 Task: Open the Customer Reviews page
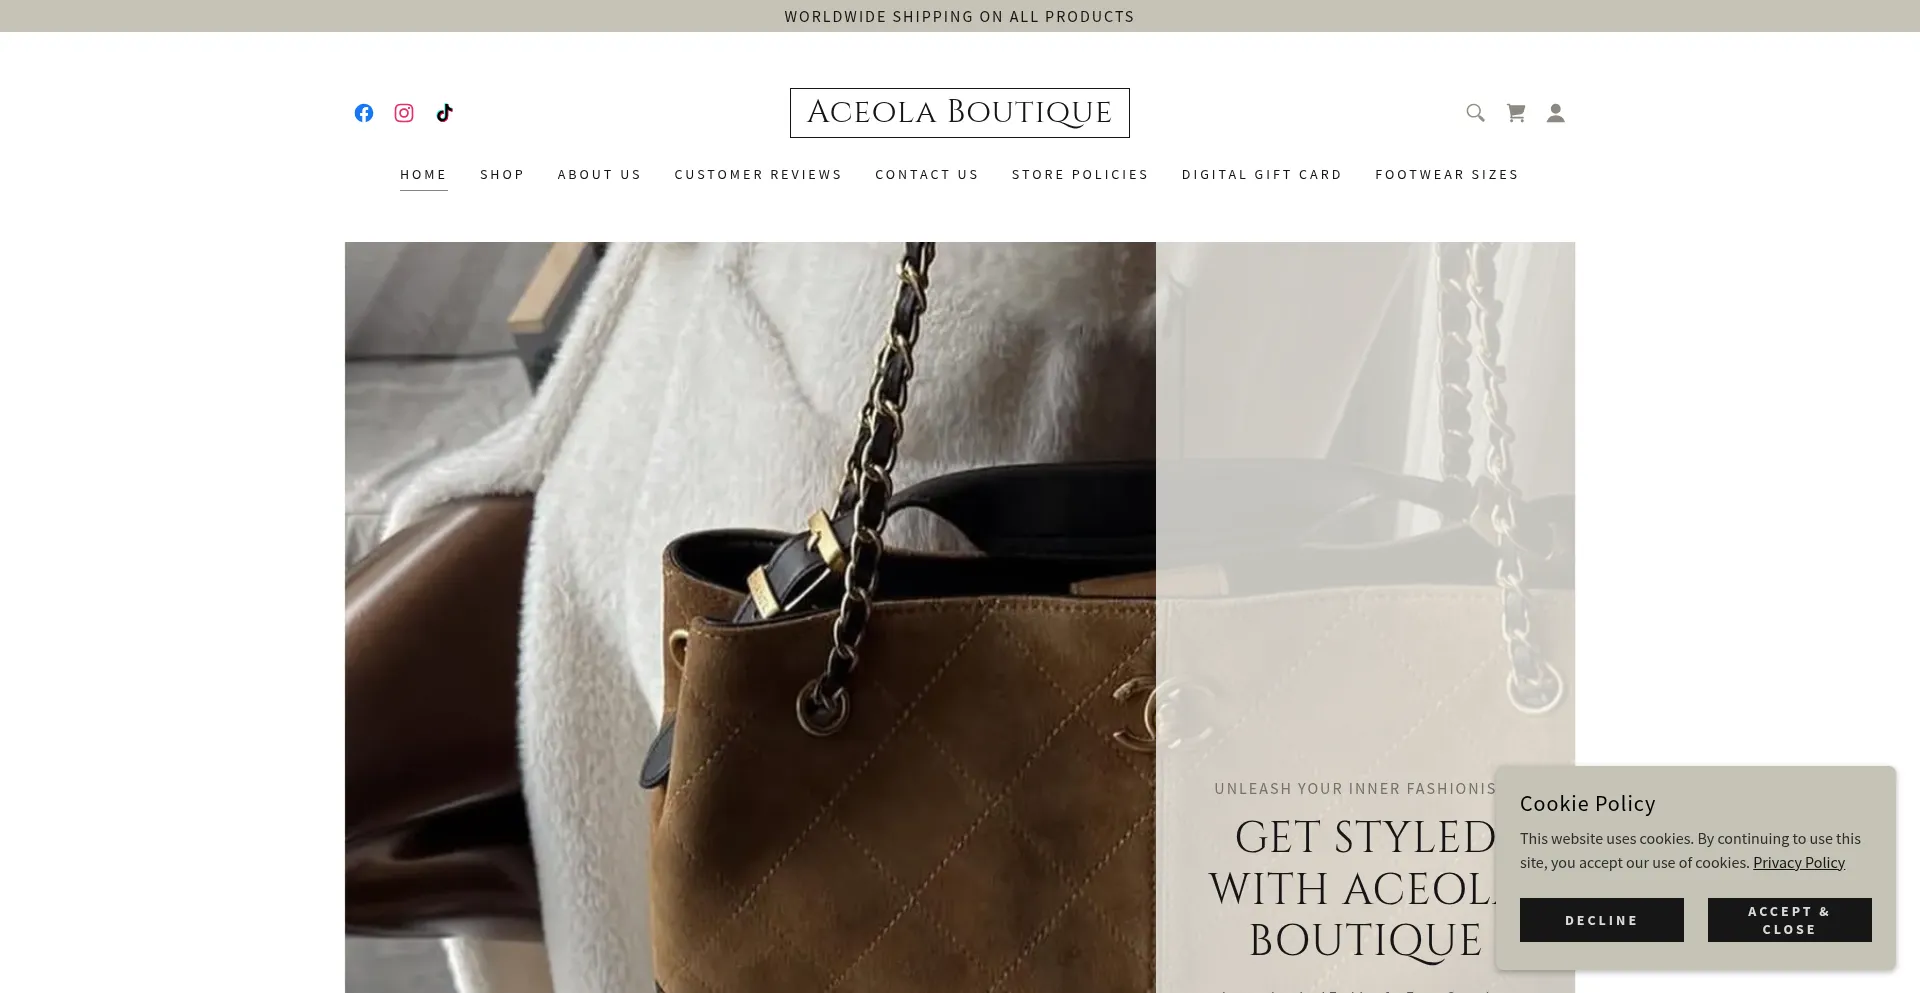tap(758, 174)
